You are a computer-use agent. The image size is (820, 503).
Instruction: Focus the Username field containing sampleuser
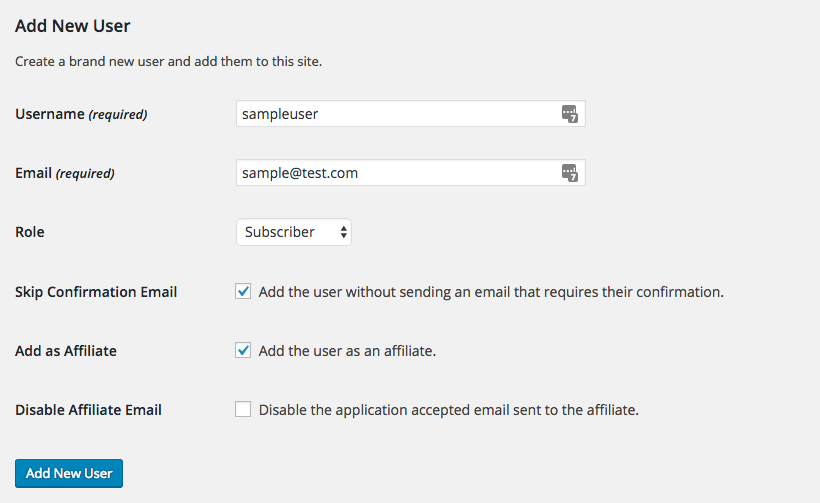pos(396,114)
